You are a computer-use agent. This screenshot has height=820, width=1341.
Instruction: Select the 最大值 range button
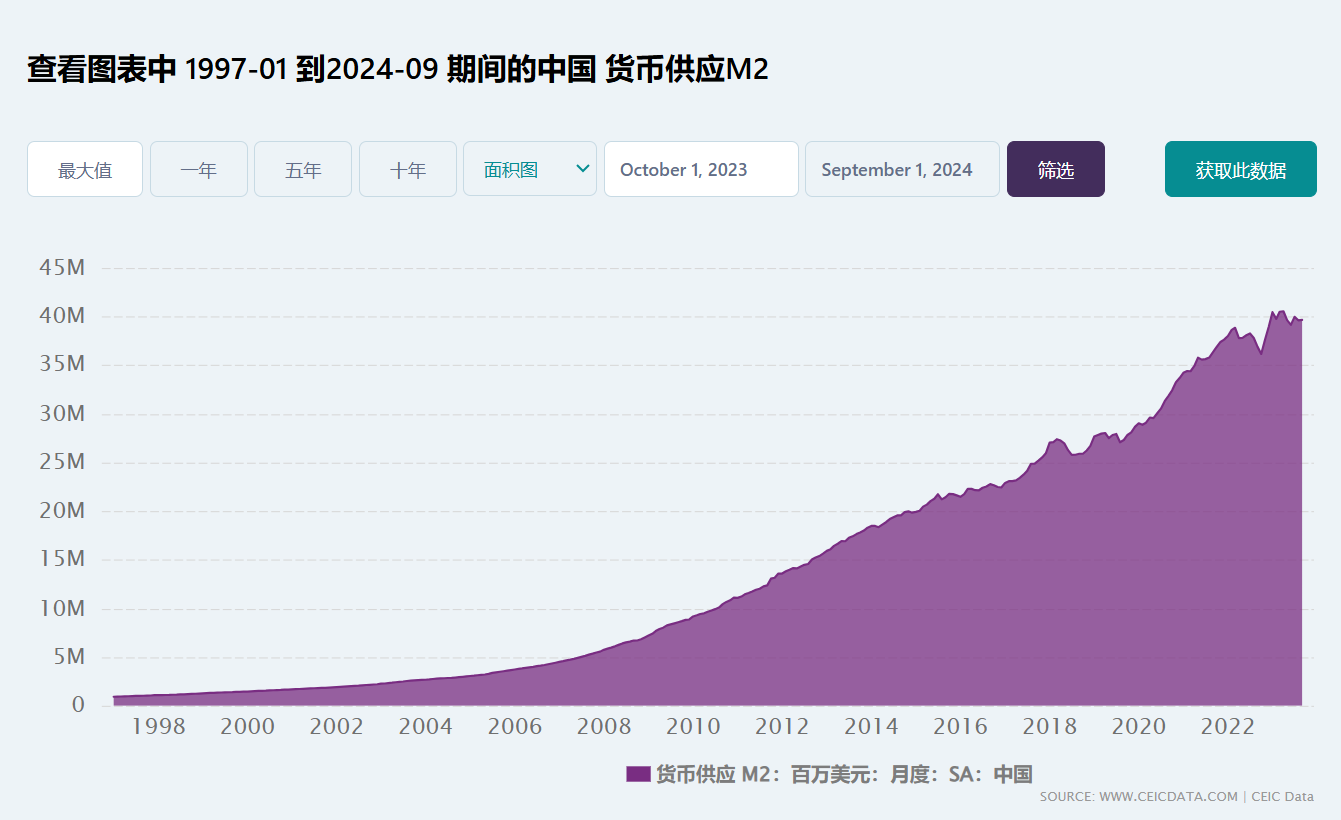tap(85, 169)
